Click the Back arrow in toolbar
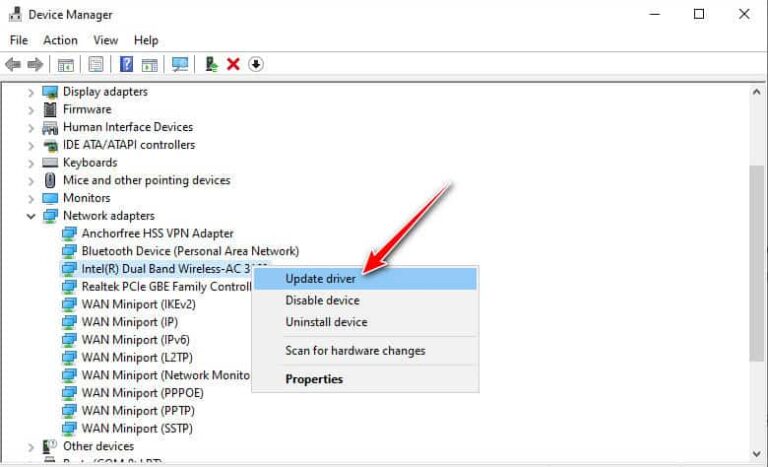768x467 pixels. 13,64
